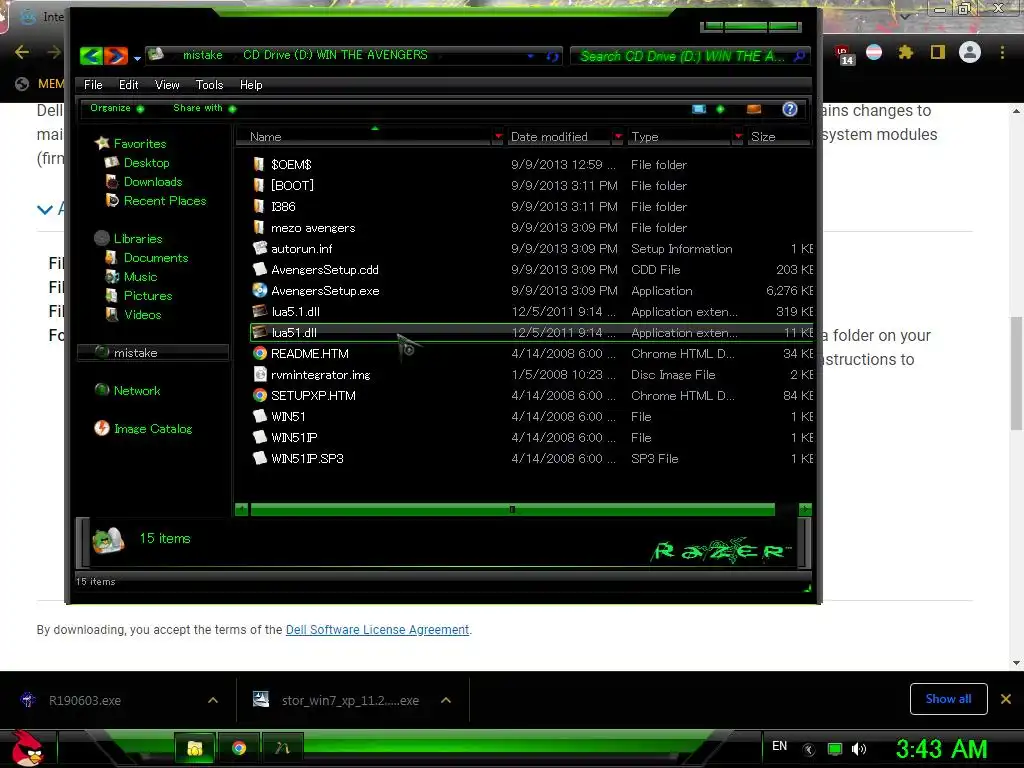1024x768 pixels.
Task: Expand the view options arrow
Action: tap(720, 109)
